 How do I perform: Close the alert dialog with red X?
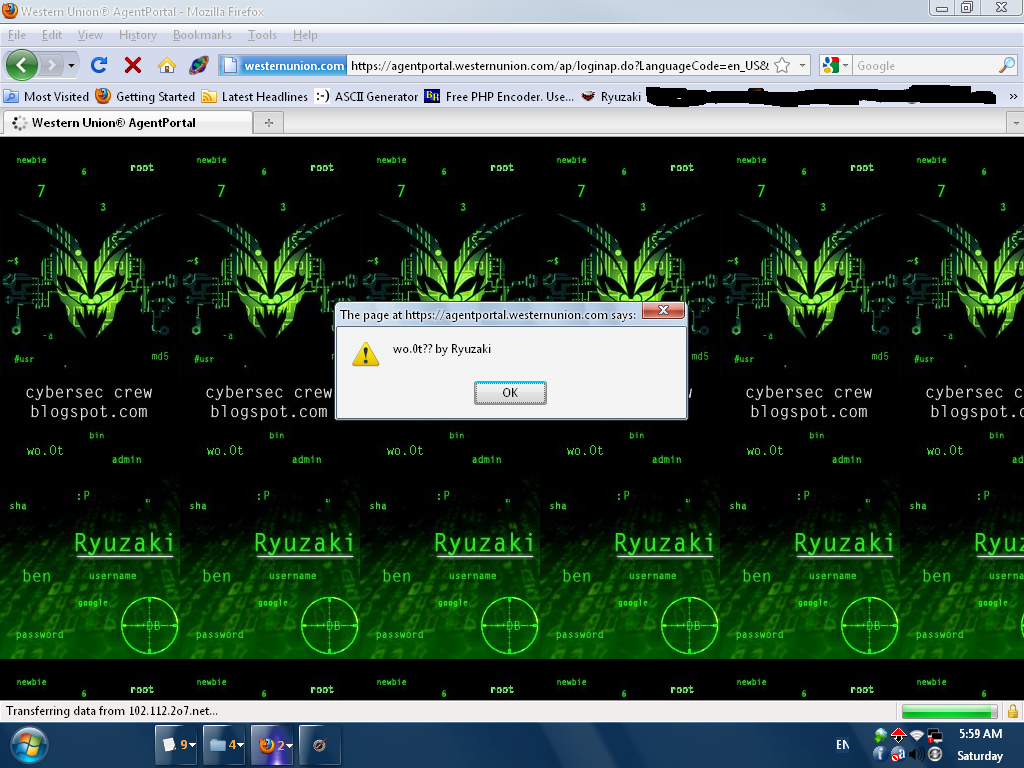663,310
